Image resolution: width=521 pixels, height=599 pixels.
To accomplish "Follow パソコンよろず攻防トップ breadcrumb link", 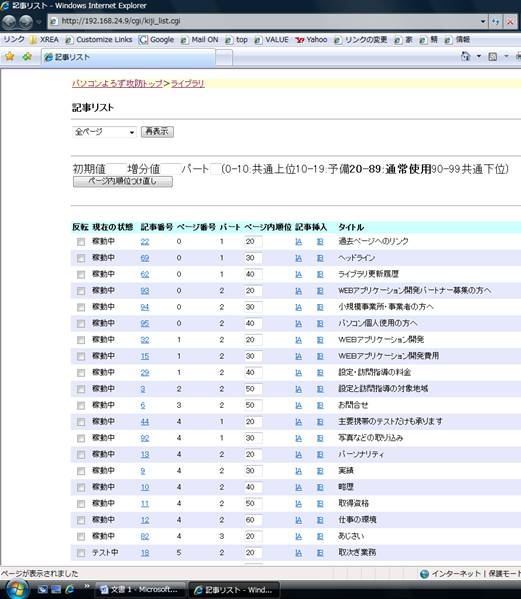I will (x=117, y=84).
